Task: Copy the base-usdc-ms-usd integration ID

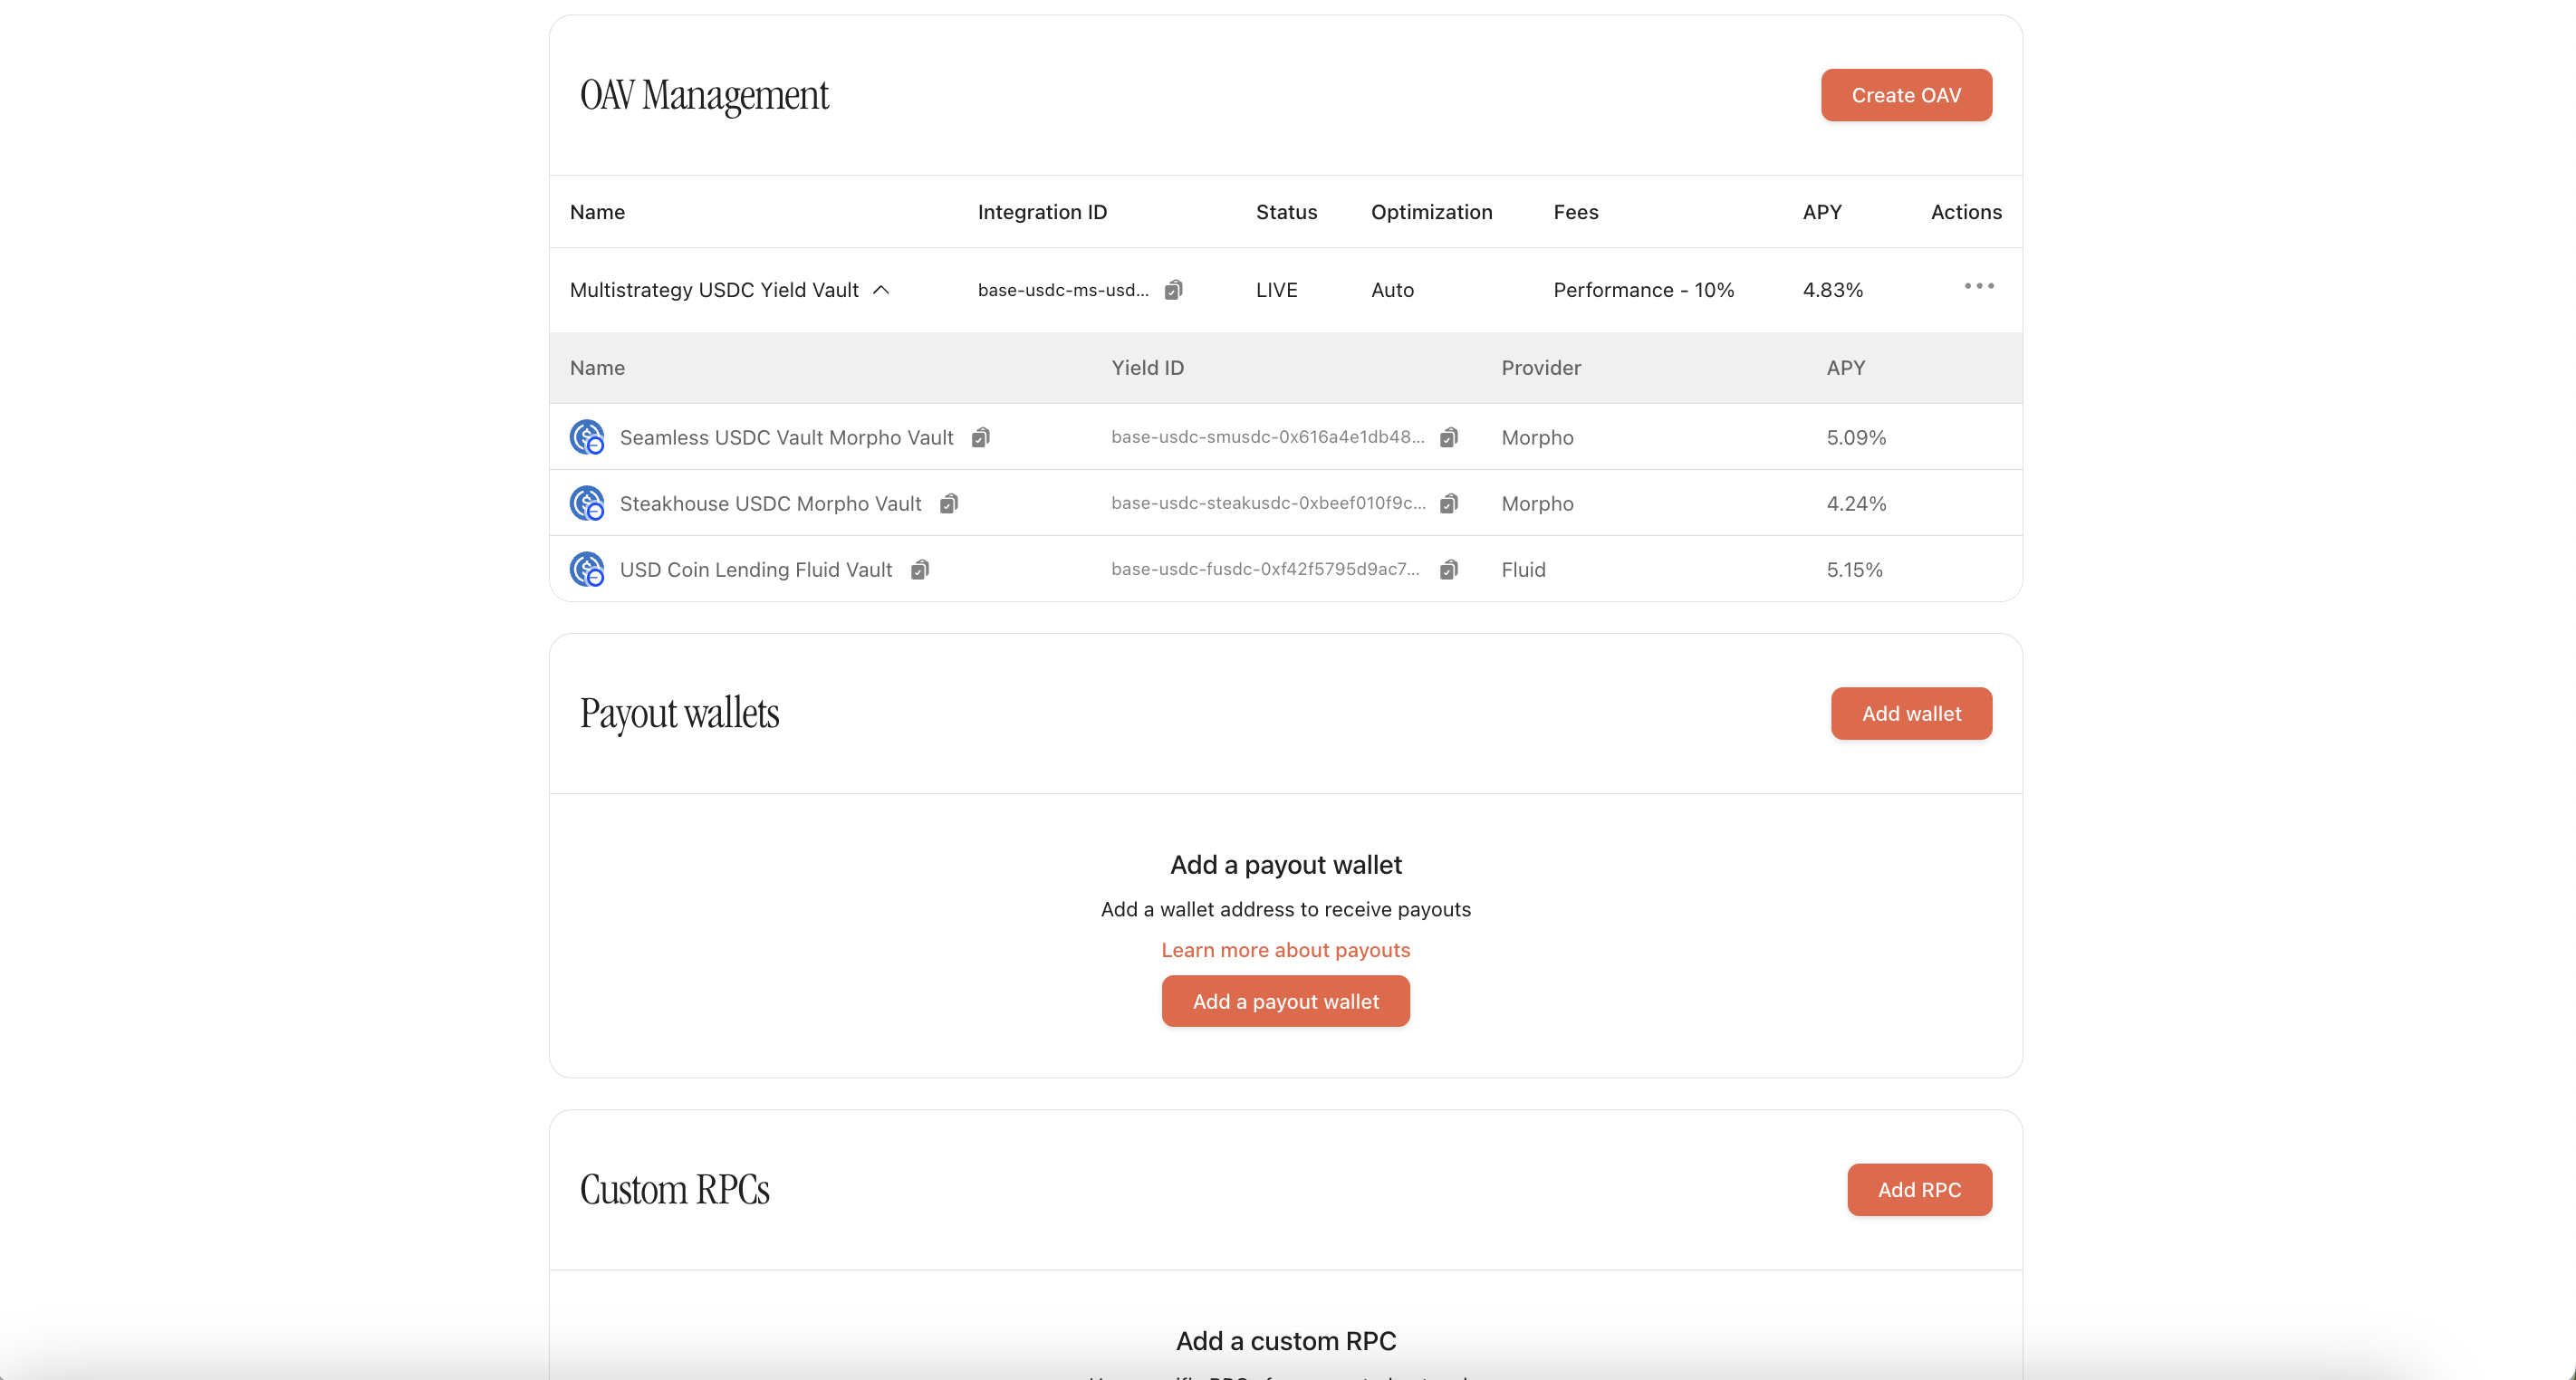Action: (1173, 290)
